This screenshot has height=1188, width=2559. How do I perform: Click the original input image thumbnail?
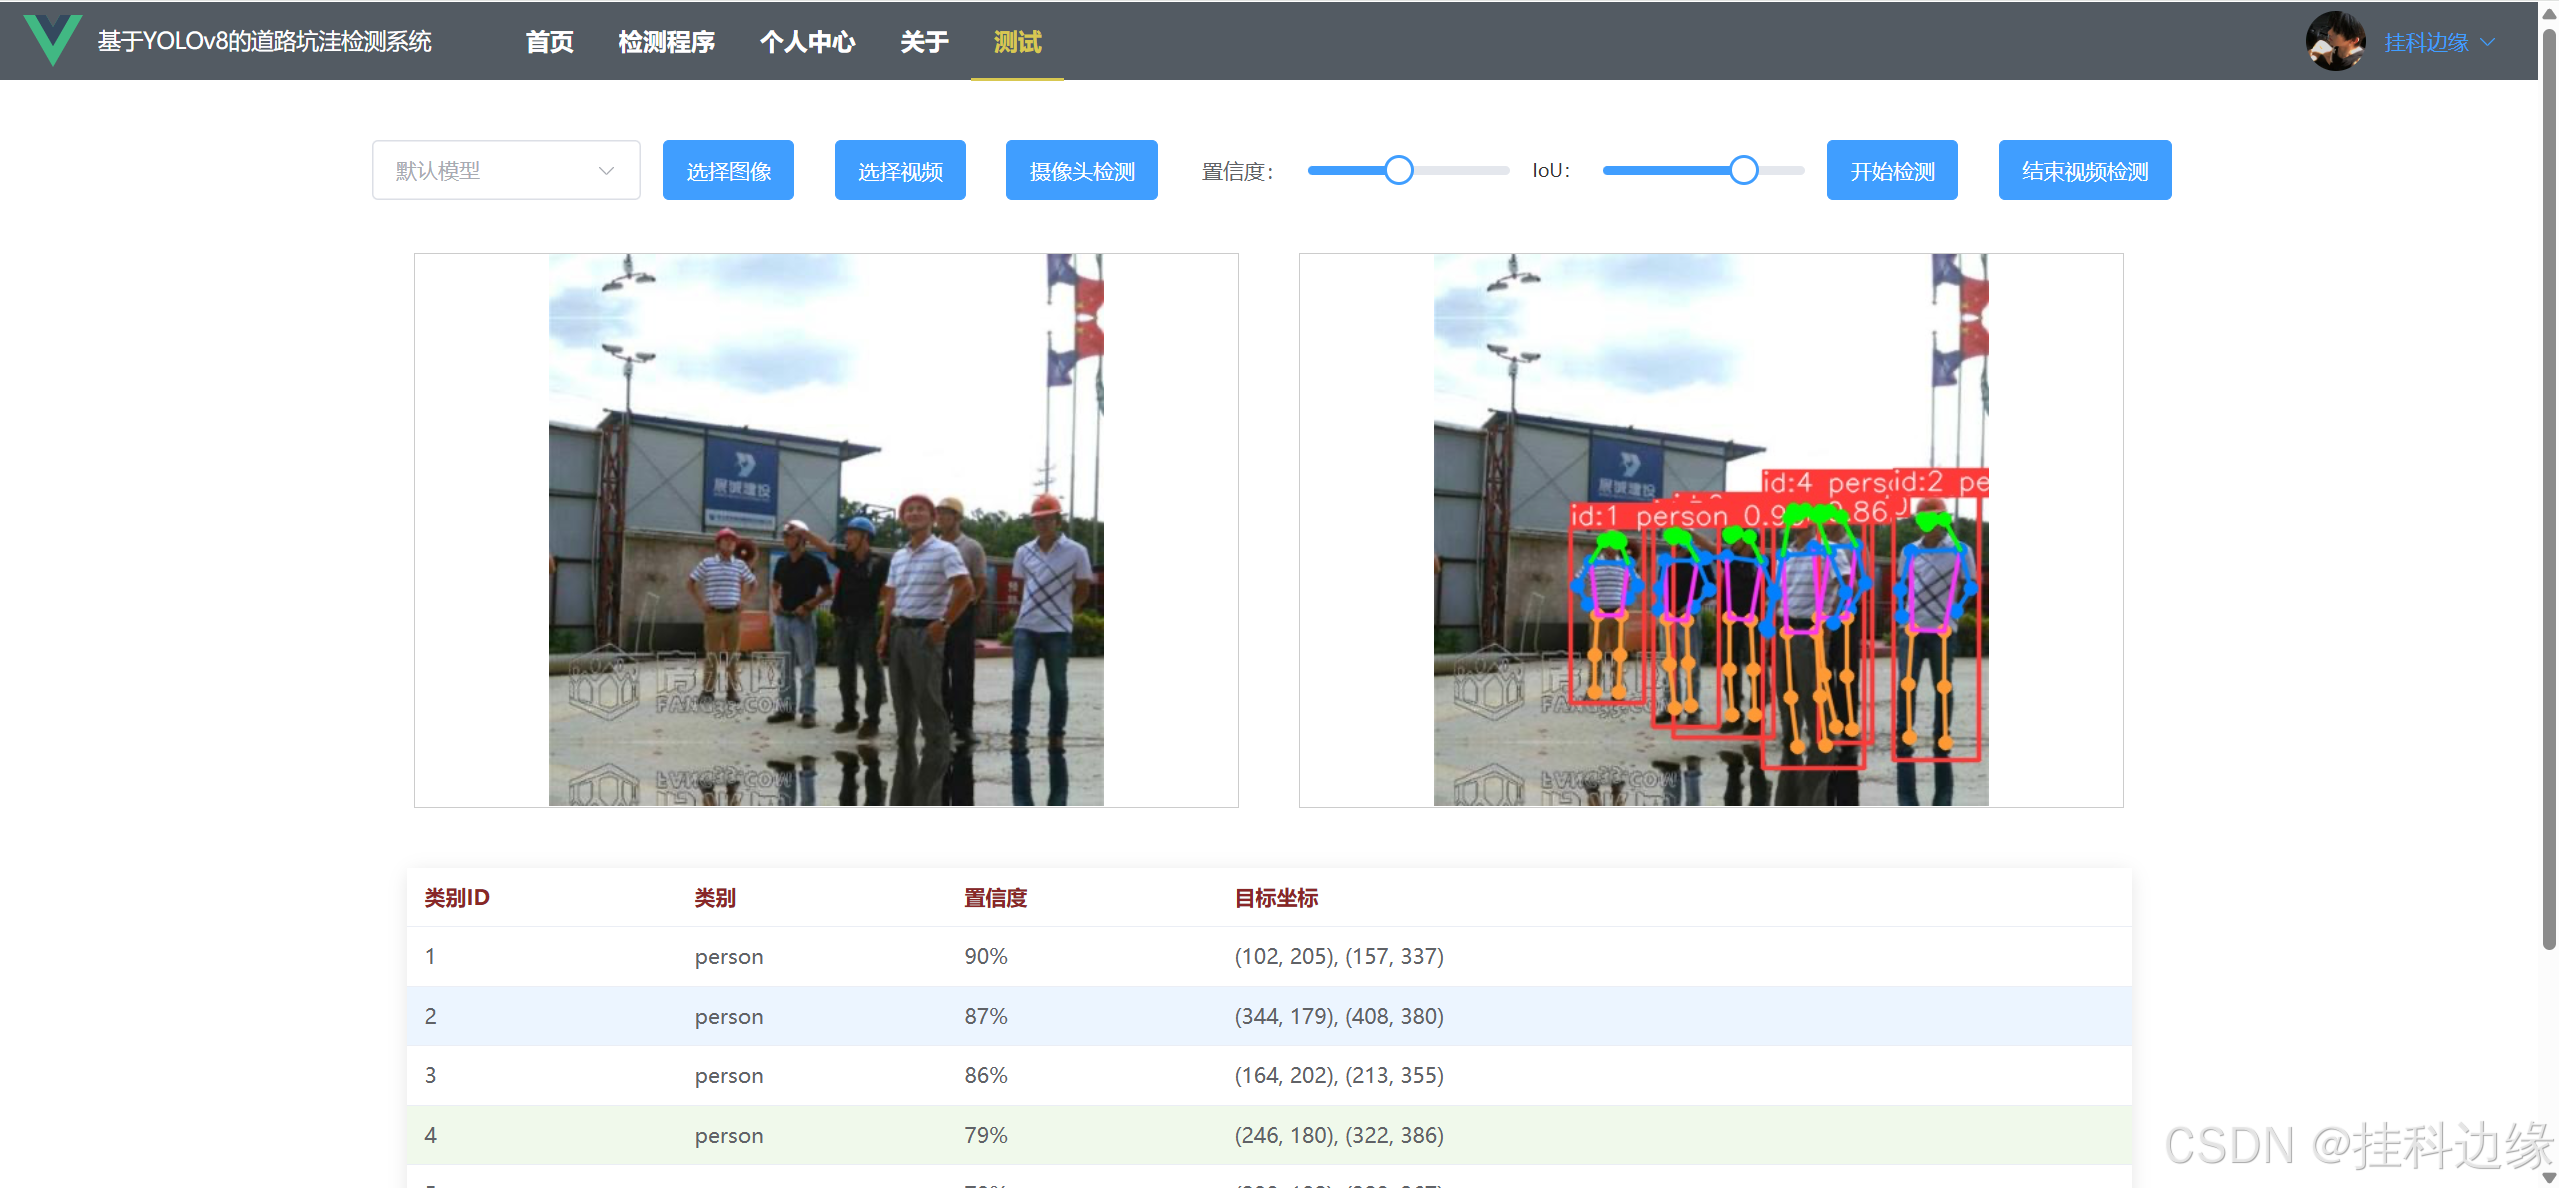(x=826, y=530)
